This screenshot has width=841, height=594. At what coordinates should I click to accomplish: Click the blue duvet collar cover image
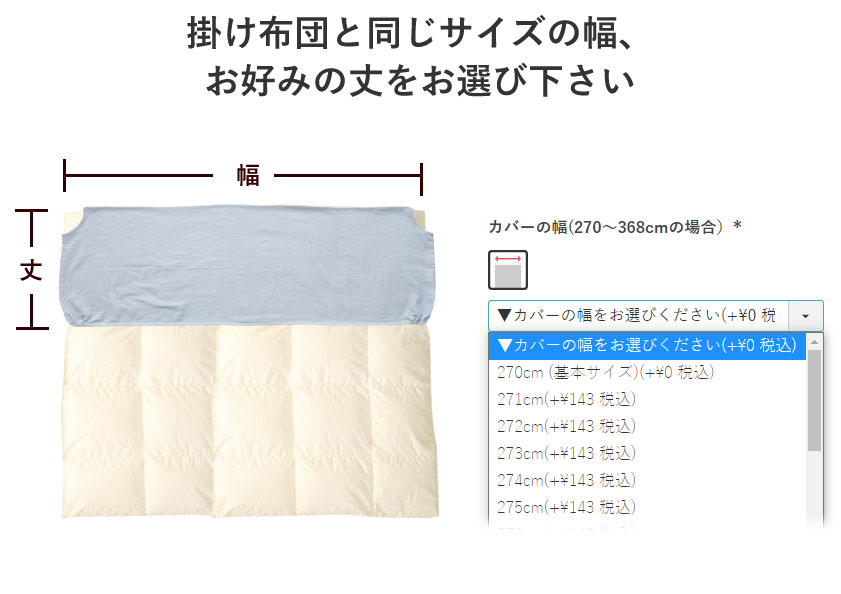click(x=247, y=265)
